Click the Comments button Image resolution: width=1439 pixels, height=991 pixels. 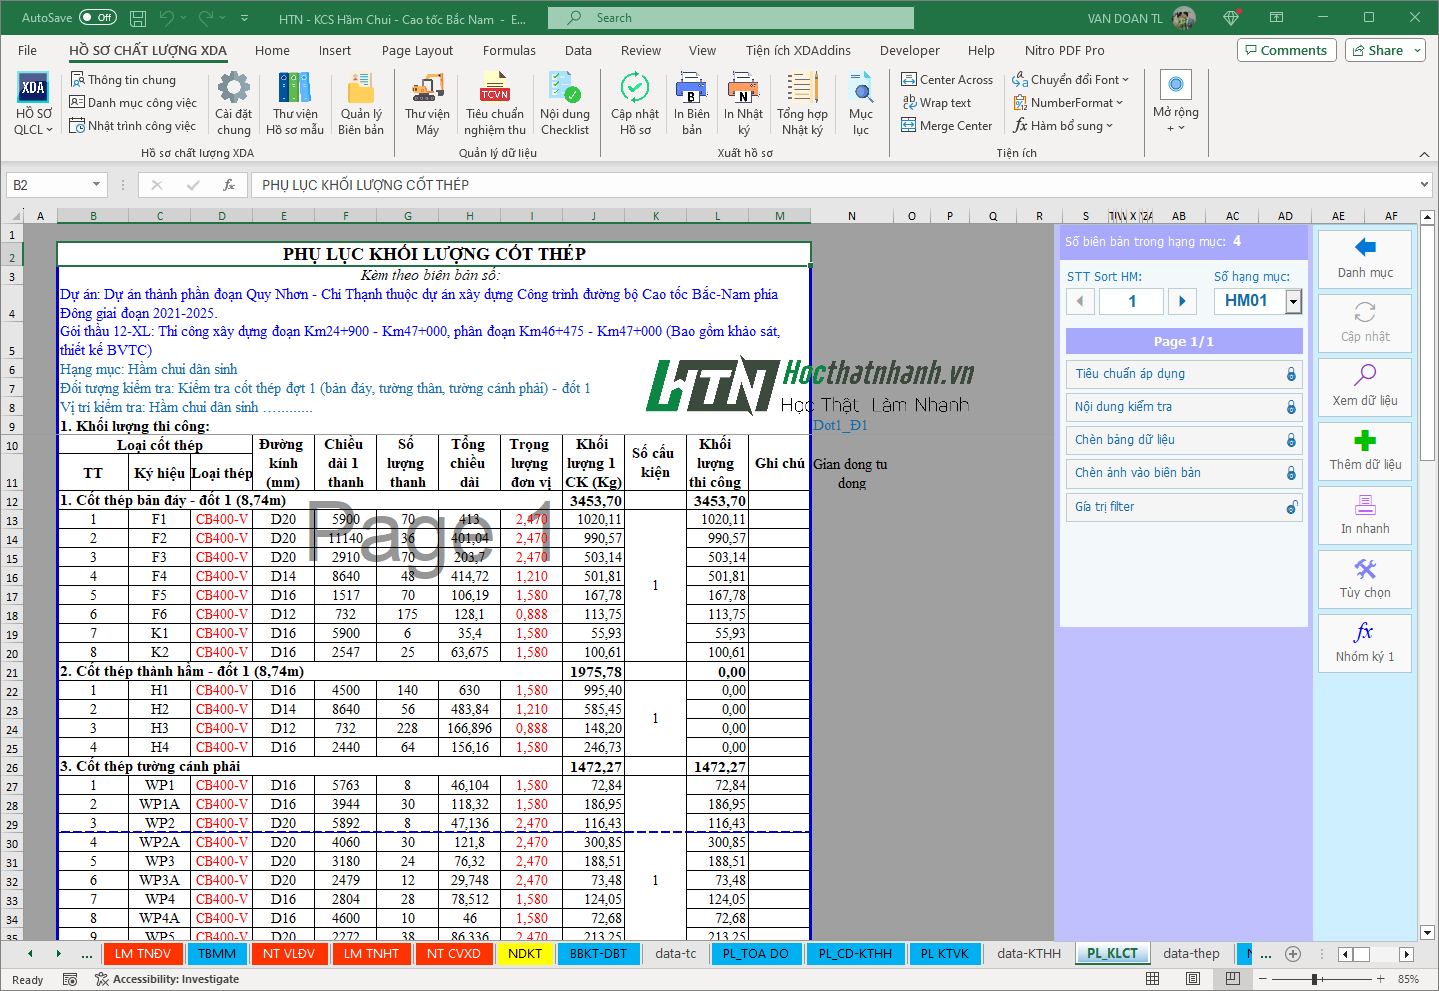(1286, 51)
